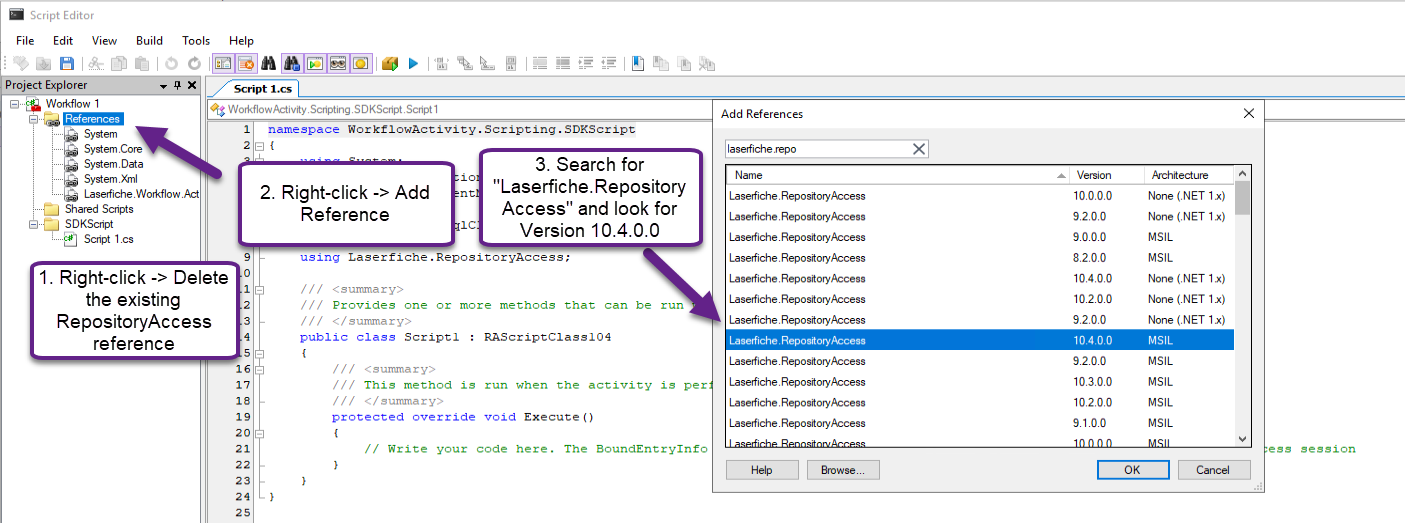Select the Workflow 1 root node
The width and height of the screenshot is (1405, 523).
pyautogui.click(x=73, y=104)
